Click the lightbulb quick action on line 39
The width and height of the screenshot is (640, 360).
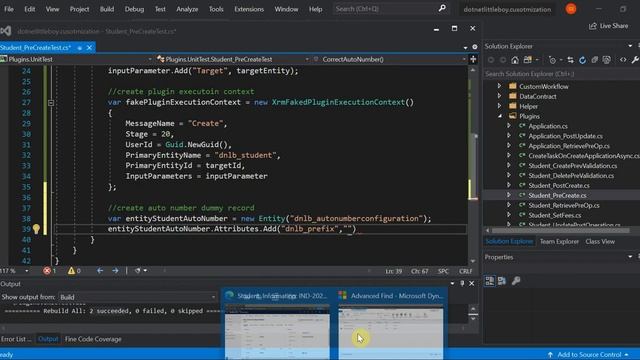tap(36, 229)
